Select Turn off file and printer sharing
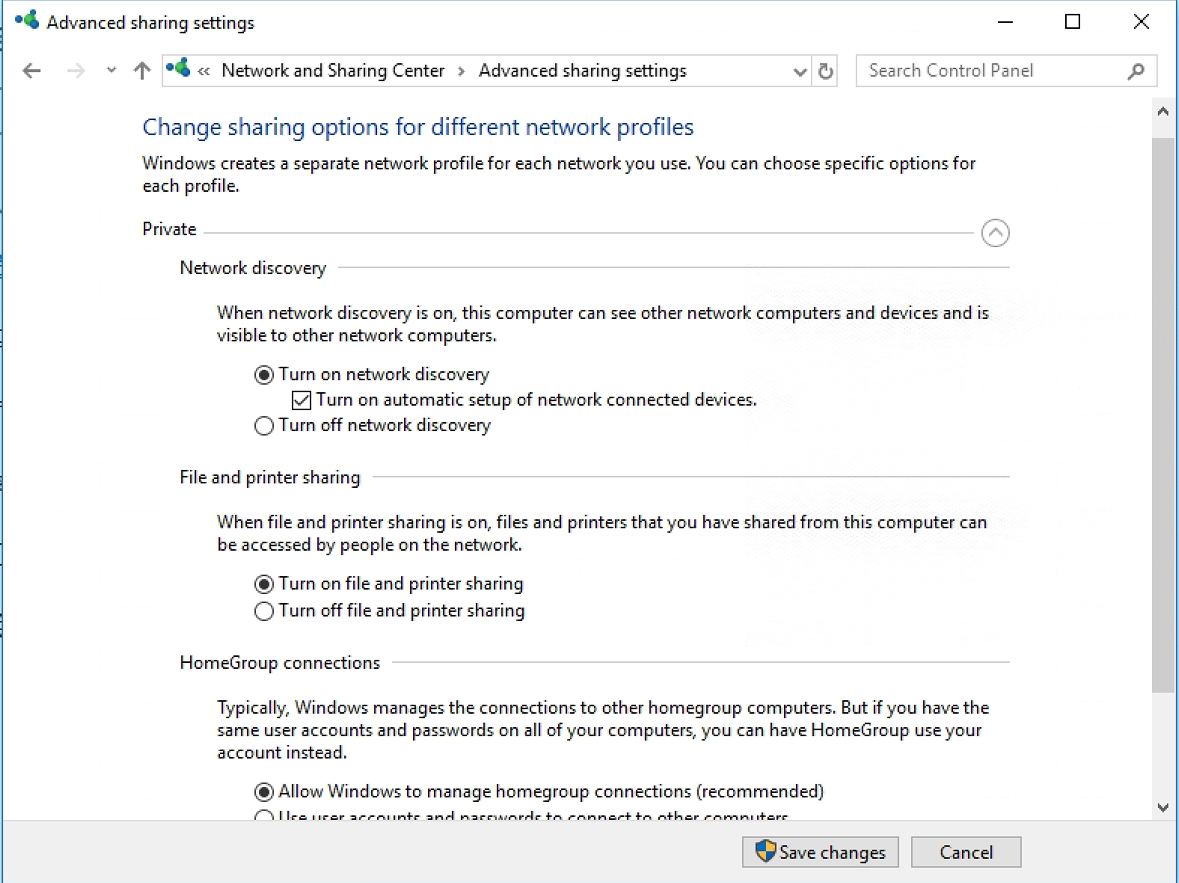Screen dimensions: 1179x883 263,610
